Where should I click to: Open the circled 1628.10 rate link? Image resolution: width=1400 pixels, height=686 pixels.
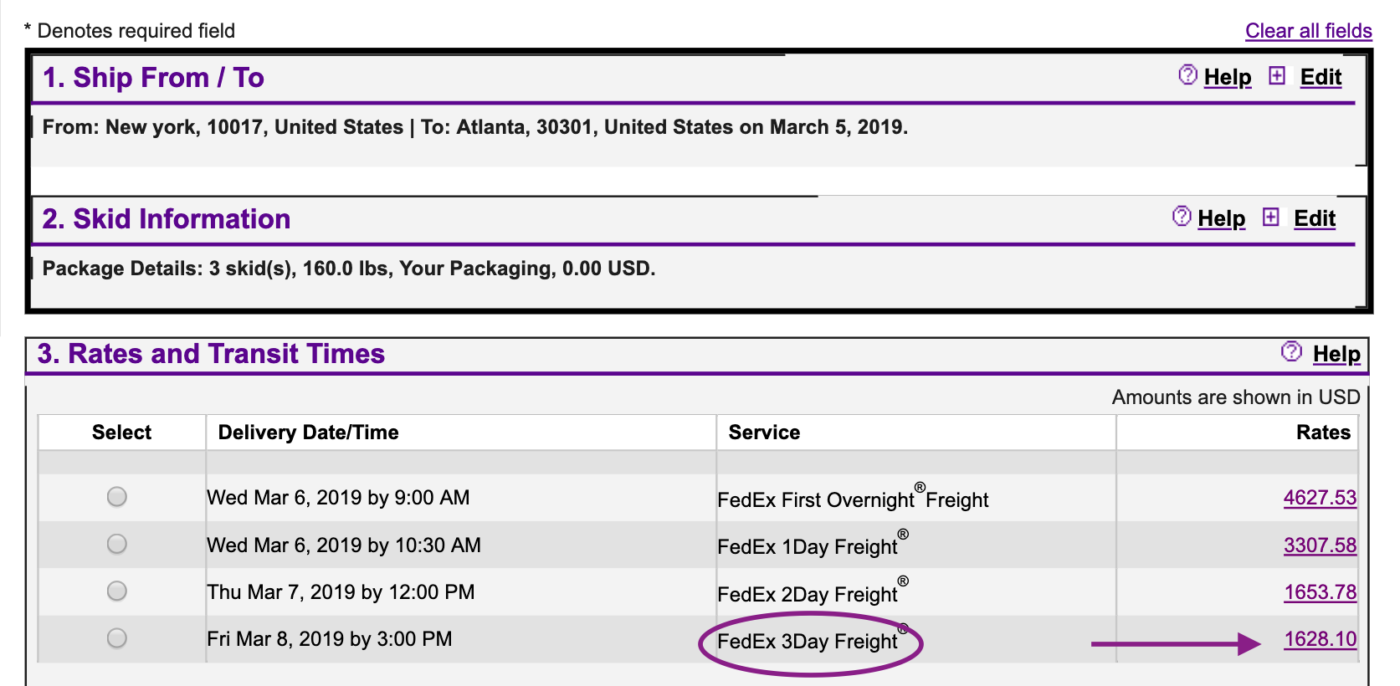coord(1320,638)
